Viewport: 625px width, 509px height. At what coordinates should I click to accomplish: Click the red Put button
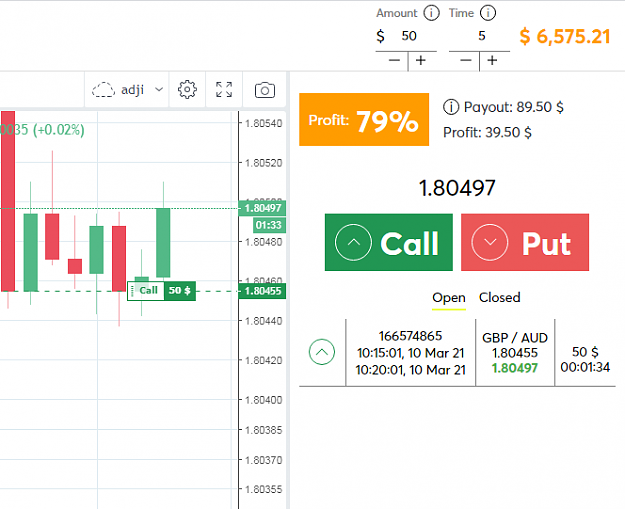click(x=525, y=242)
